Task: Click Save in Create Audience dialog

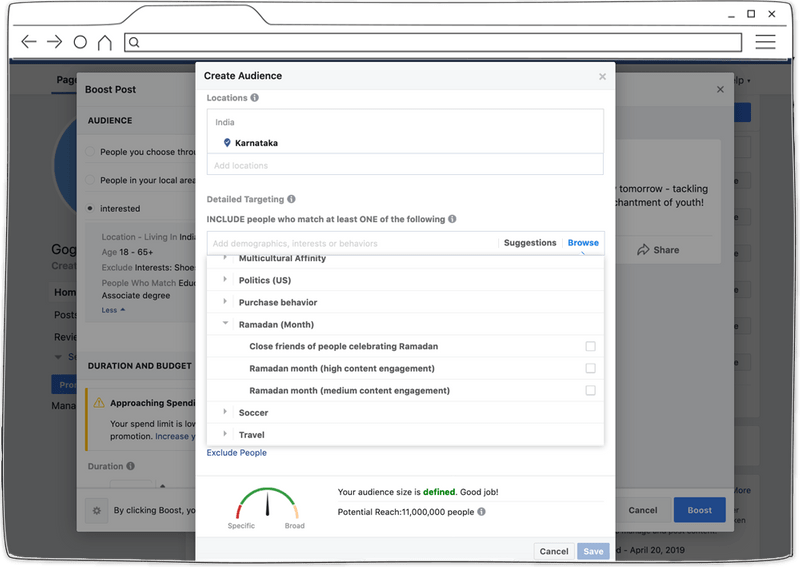Action: [x=593, y=551]
